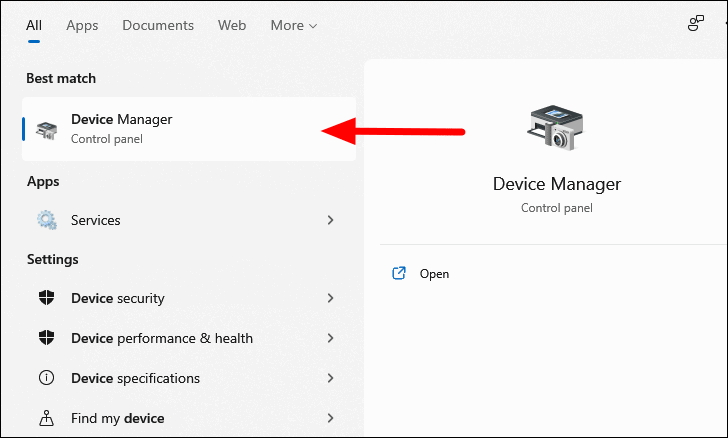Viewport: 728px width, 438px height.
Task: Switch to the Documents tab
Action: pyautogui.click(x=158, y=25)
